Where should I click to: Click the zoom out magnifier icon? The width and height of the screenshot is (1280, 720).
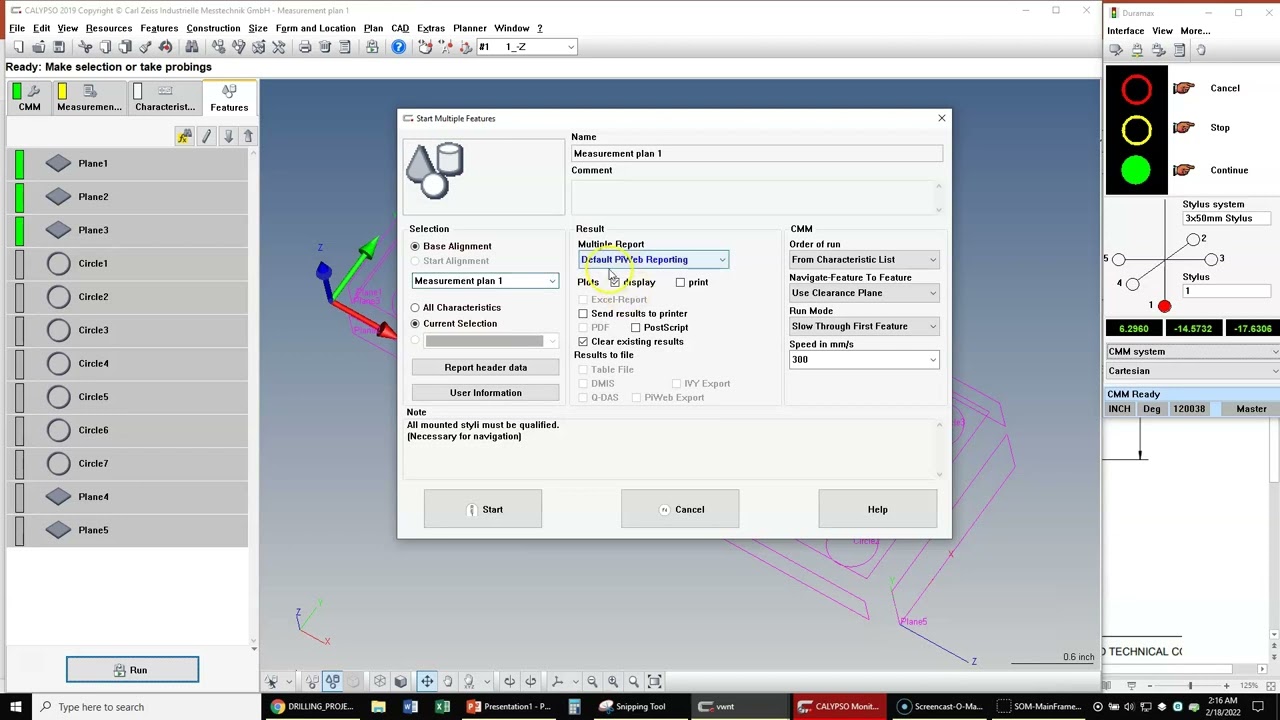(x=592, y=681)
